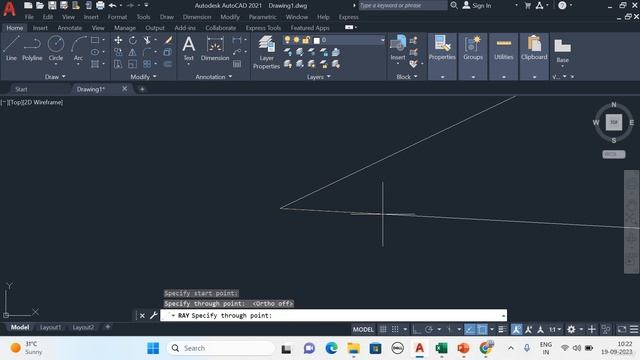Expand the Layers panel
This screenshot has height=360, width=640.
[318, 77]
